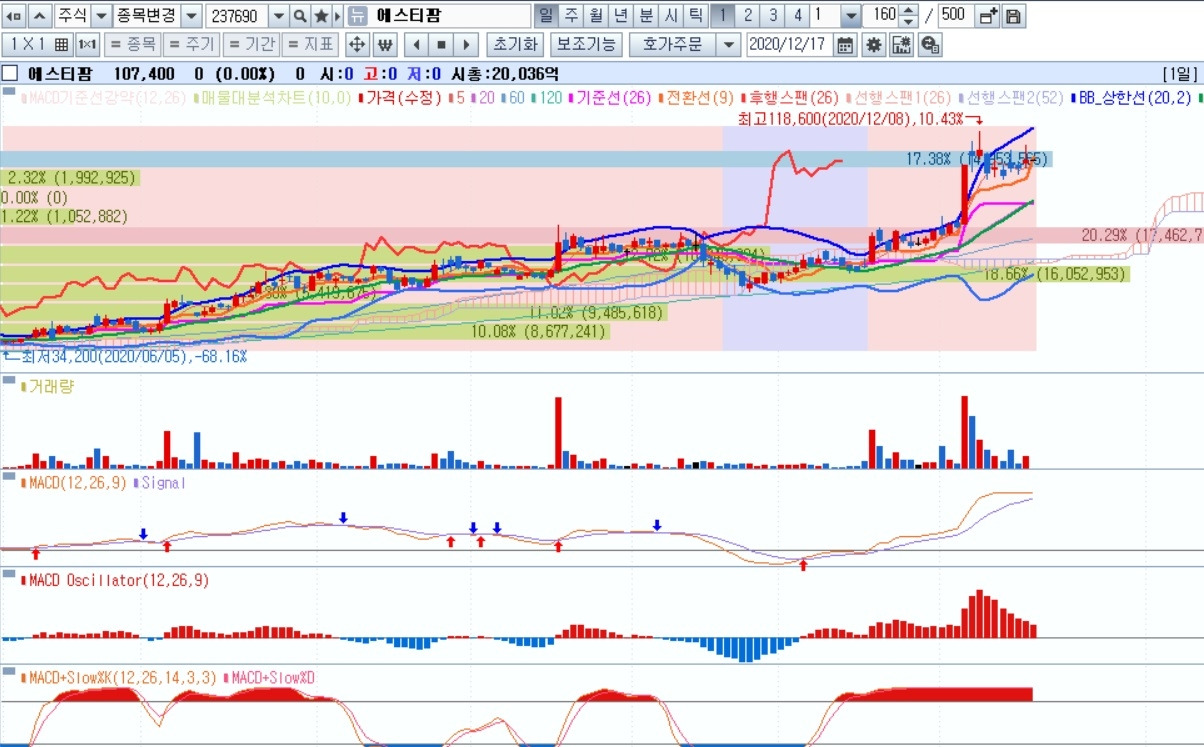Select the crosshair move tool icon
This screenshot has height=747, width=1204.
358,45
